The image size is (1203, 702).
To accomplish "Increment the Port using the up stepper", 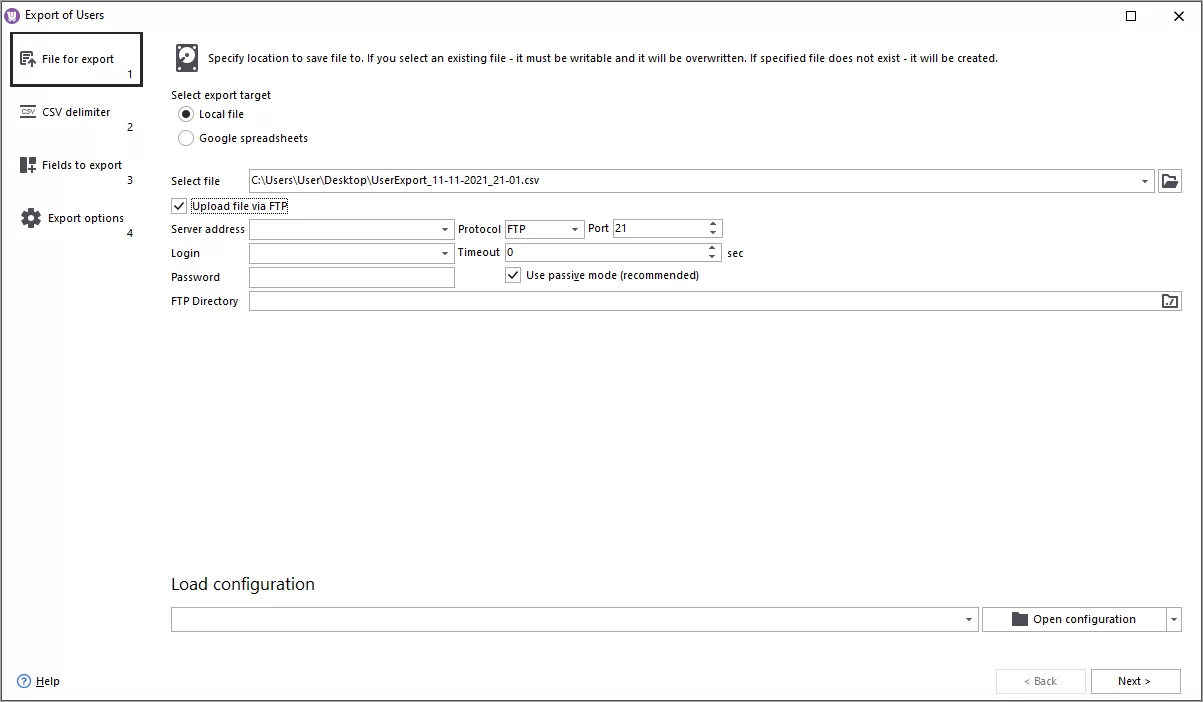I will [x=713, y=223].
